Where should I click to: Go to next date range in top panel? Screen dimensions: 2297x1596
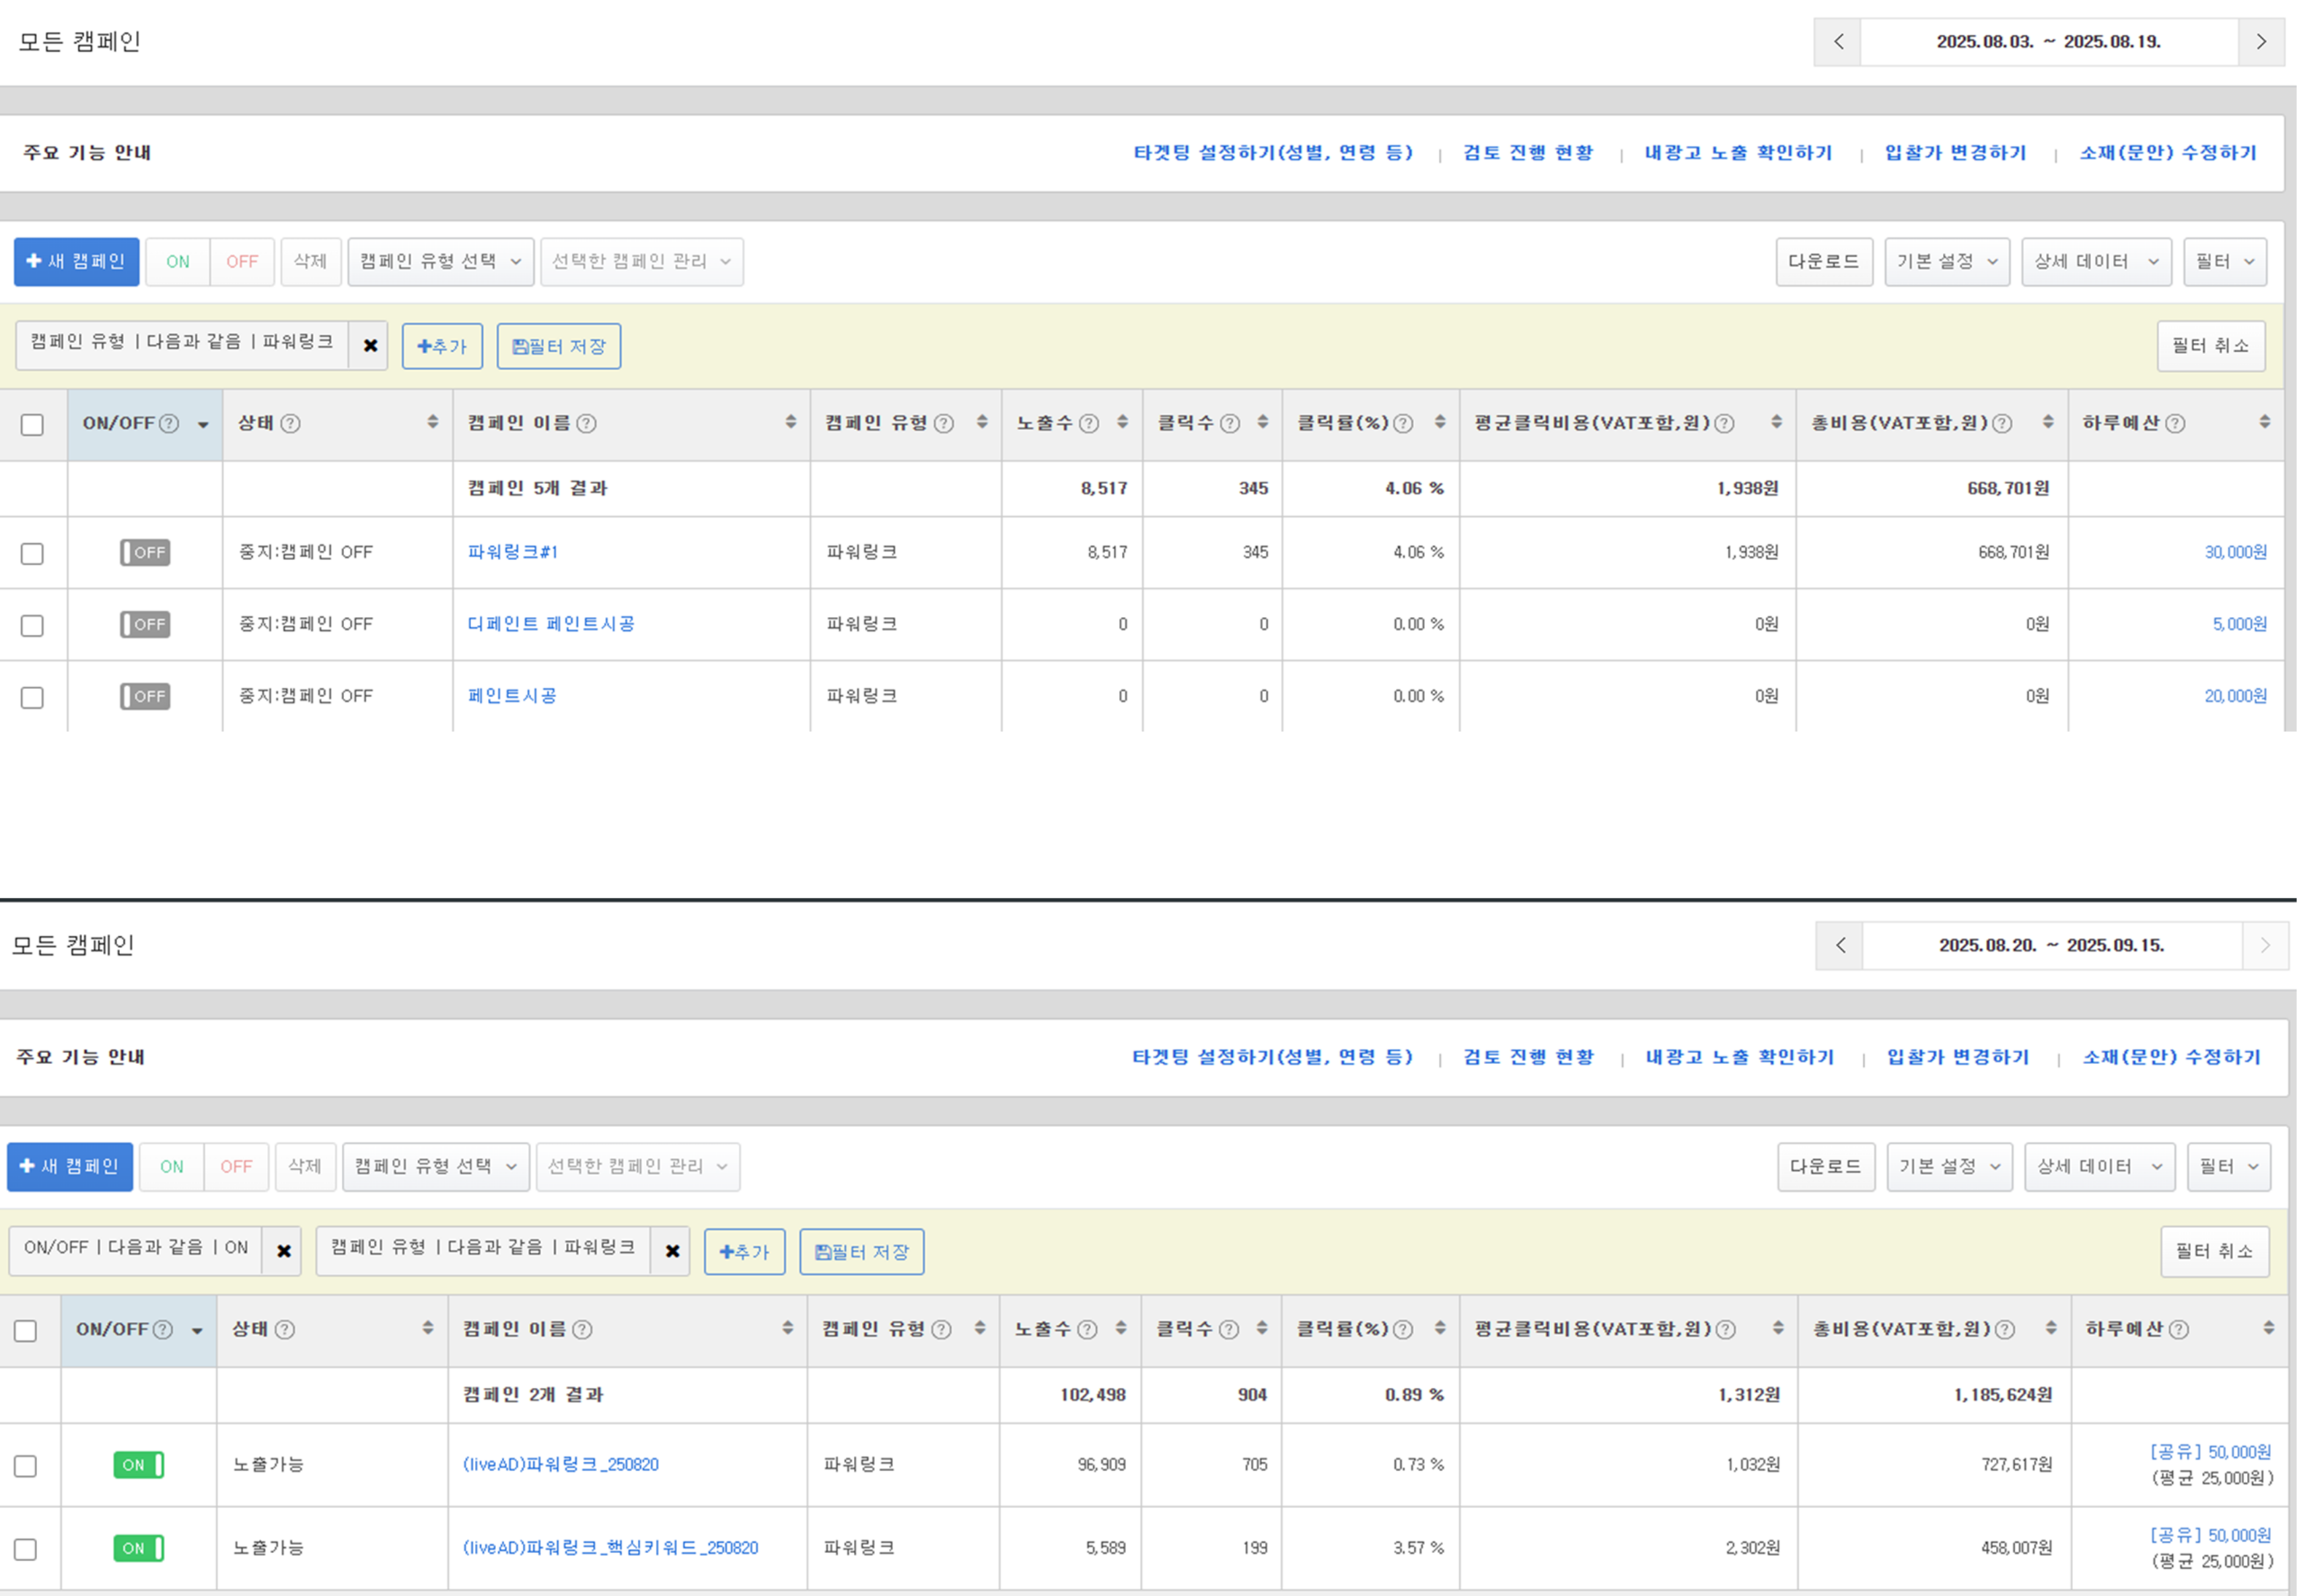point(2261,42)
